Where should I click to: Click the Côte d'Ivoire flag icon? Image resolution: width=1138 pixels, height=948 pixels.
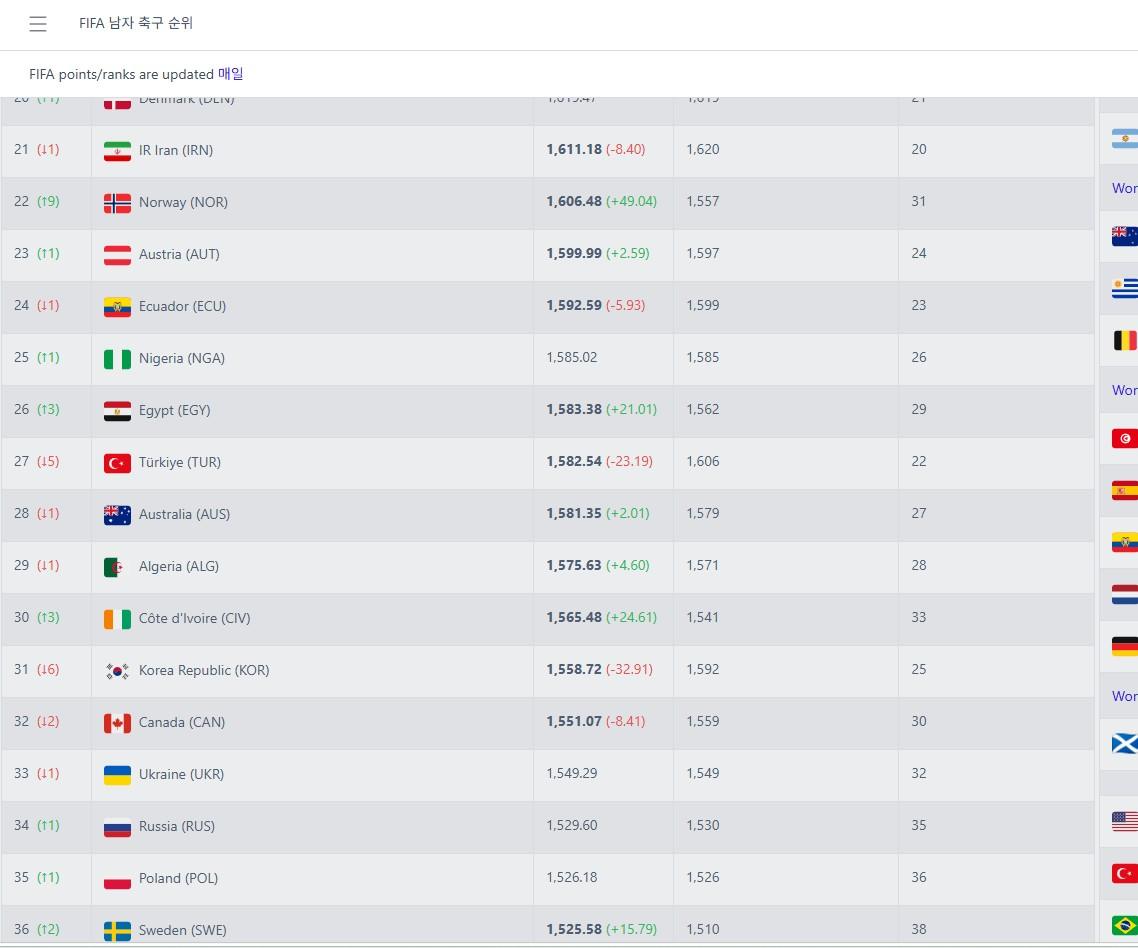pos(117,618)
